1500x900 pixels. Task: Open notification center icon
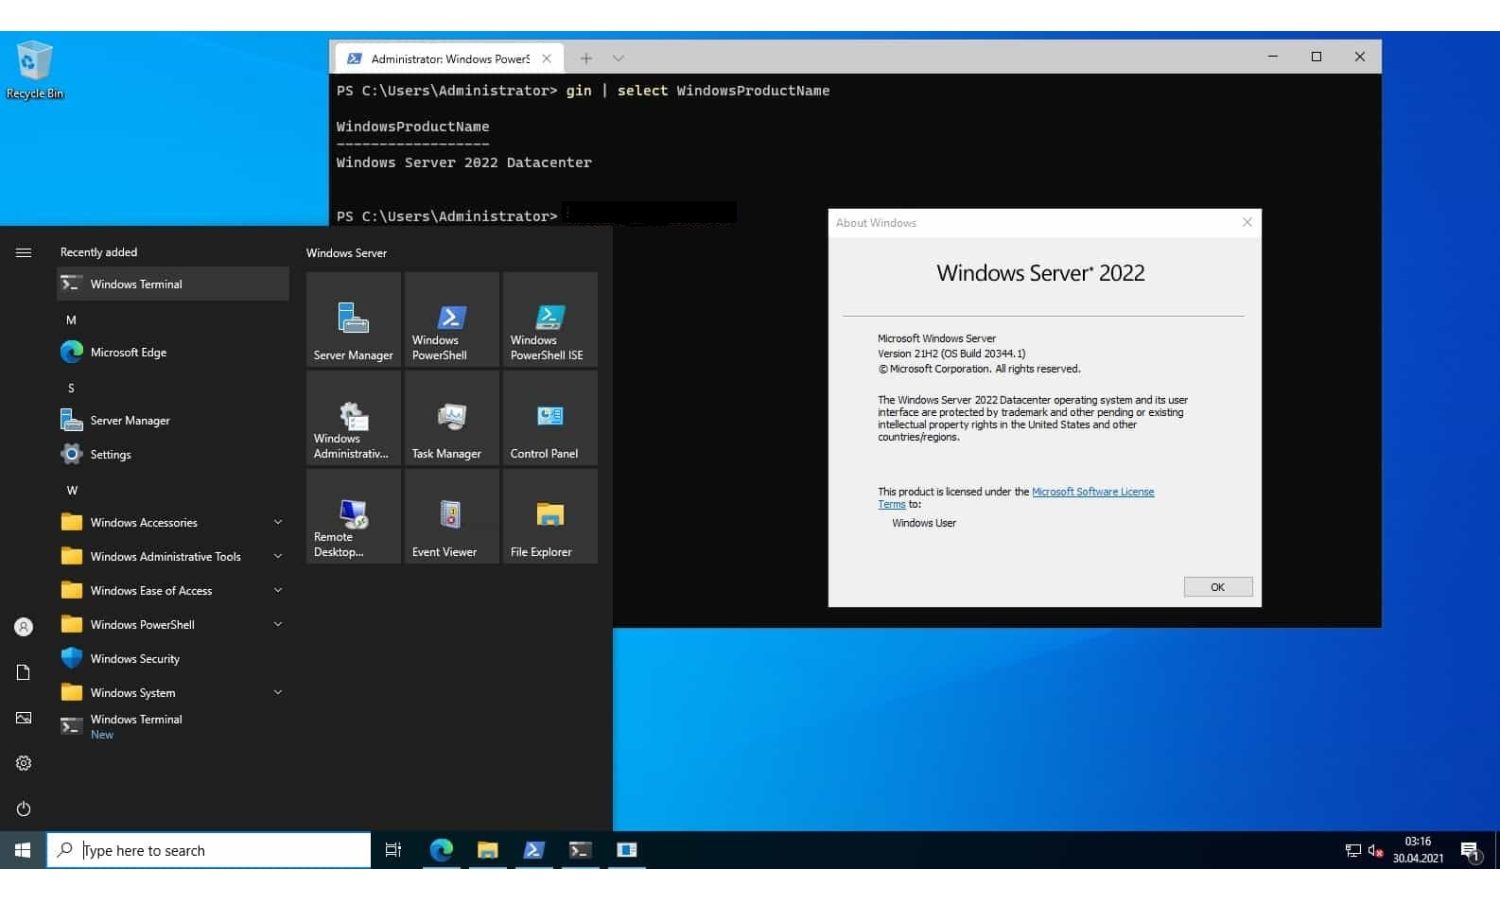coord(1471,851)
